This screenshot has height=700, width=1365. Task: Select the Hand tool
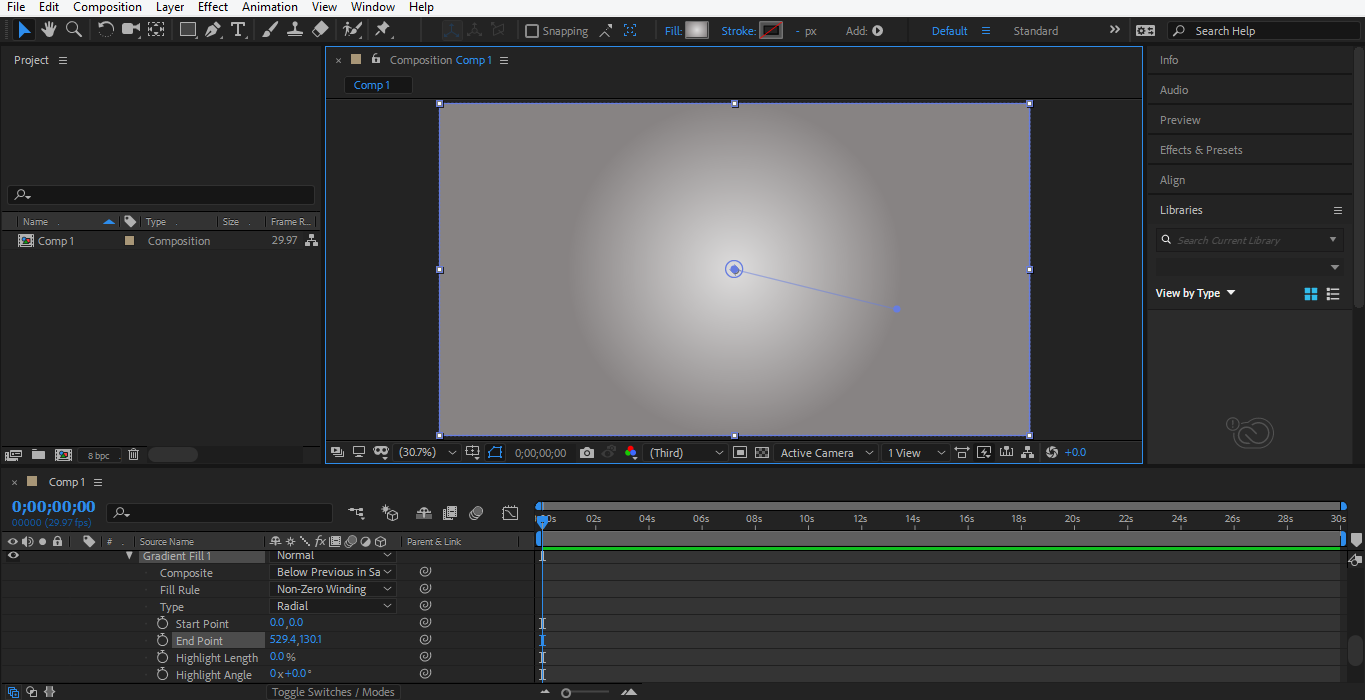(48, 30)
